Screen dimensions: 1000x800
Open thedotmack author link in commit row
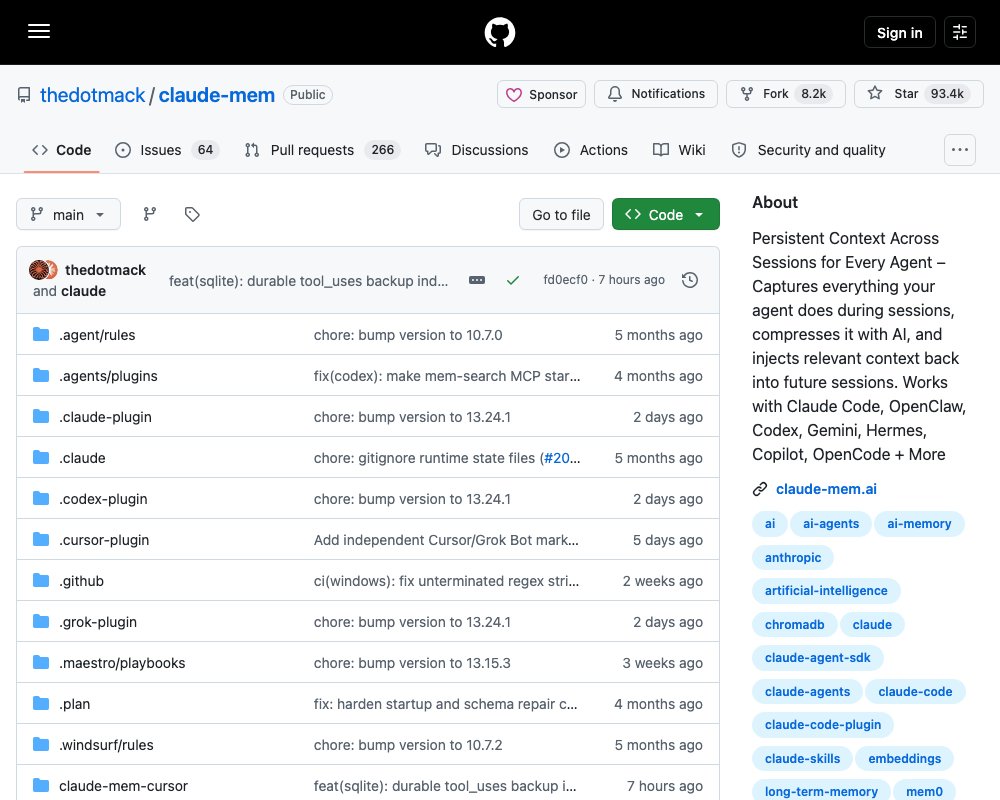click(105, 270)
